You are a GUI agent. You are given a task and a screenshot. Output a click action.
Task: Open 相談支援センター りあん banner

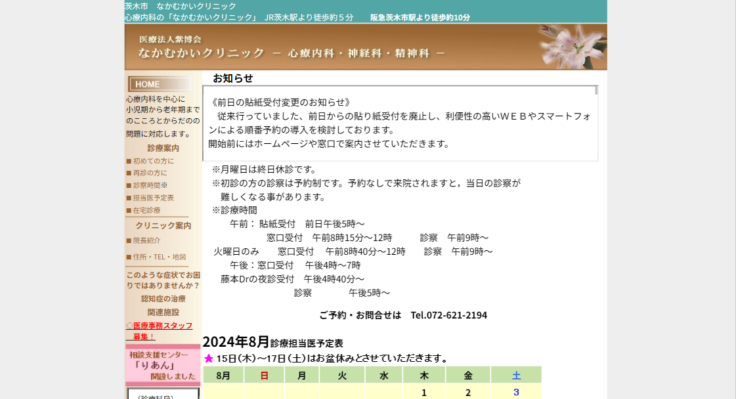pos(163,366)
